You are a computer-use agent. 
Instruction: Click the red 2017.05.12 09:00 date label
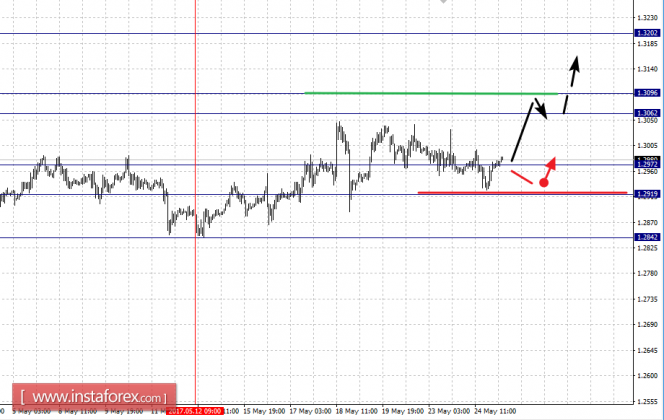pyautogui.click(x=194, y=411)
